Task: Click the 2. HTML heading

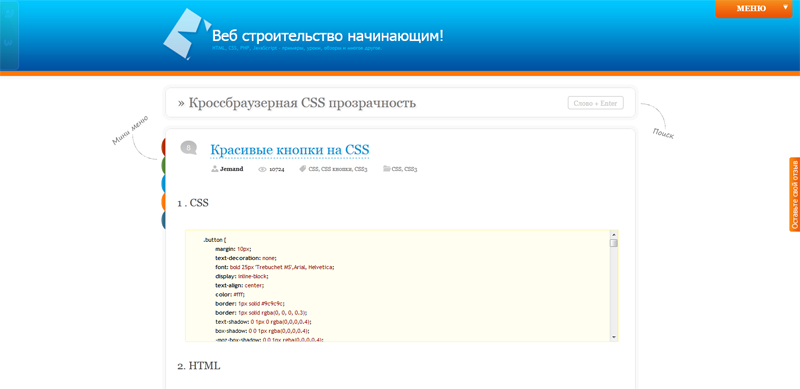Action: 199,366
